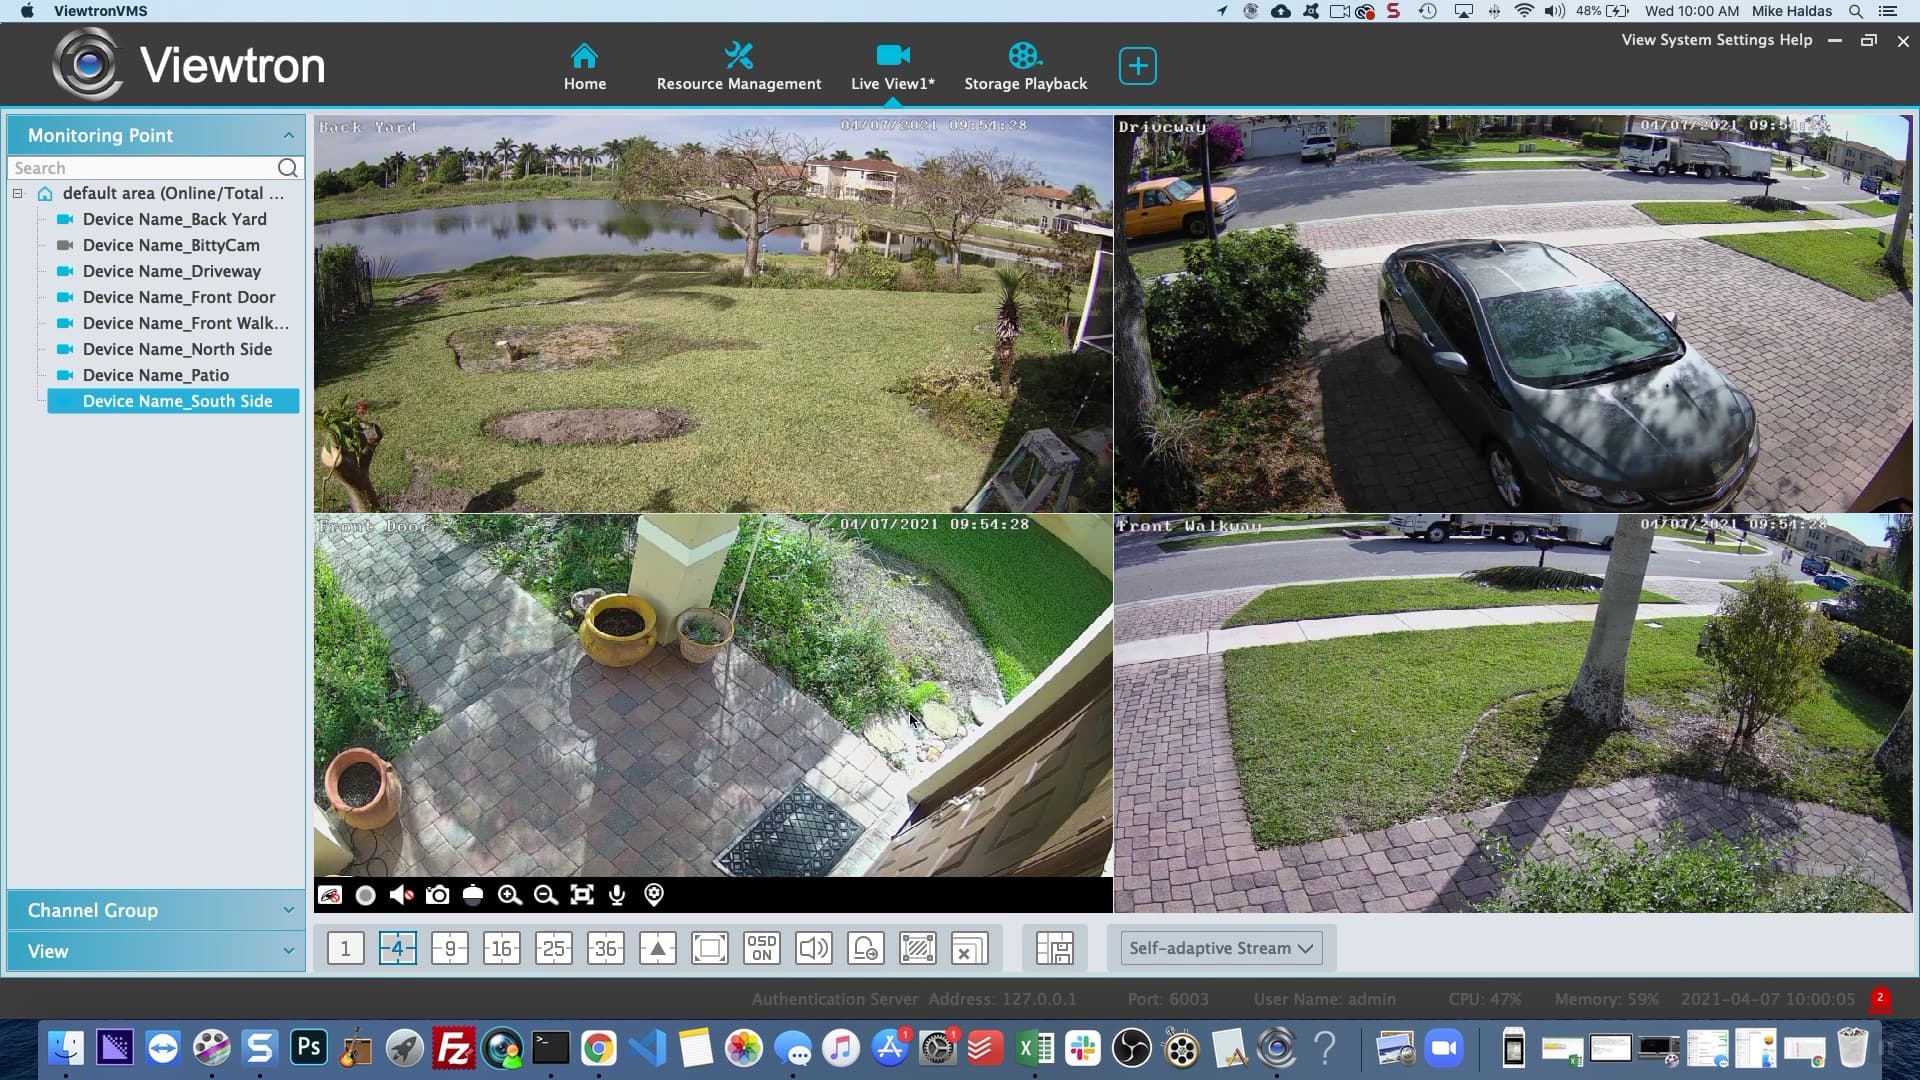Click the digital zoom-out icon
This screenshot has width=1920, height=1080.
pos(543,894)
